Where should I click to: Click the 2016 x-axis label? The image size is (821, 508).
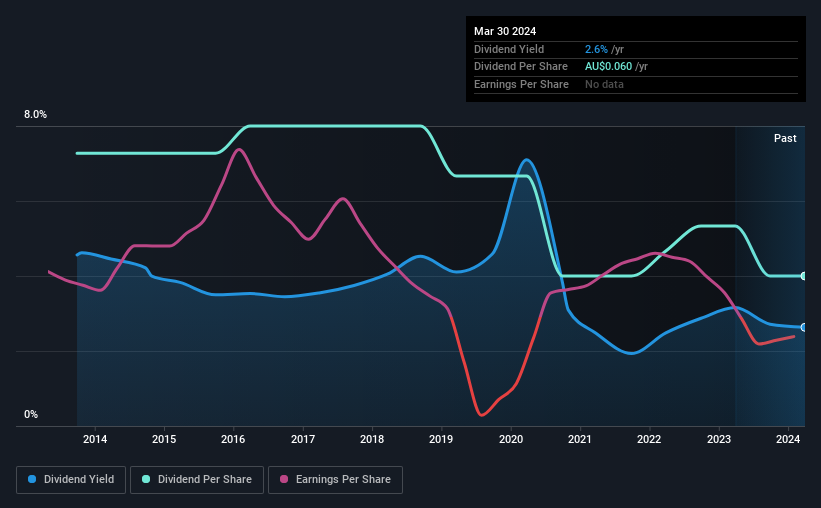coord(233,439)
